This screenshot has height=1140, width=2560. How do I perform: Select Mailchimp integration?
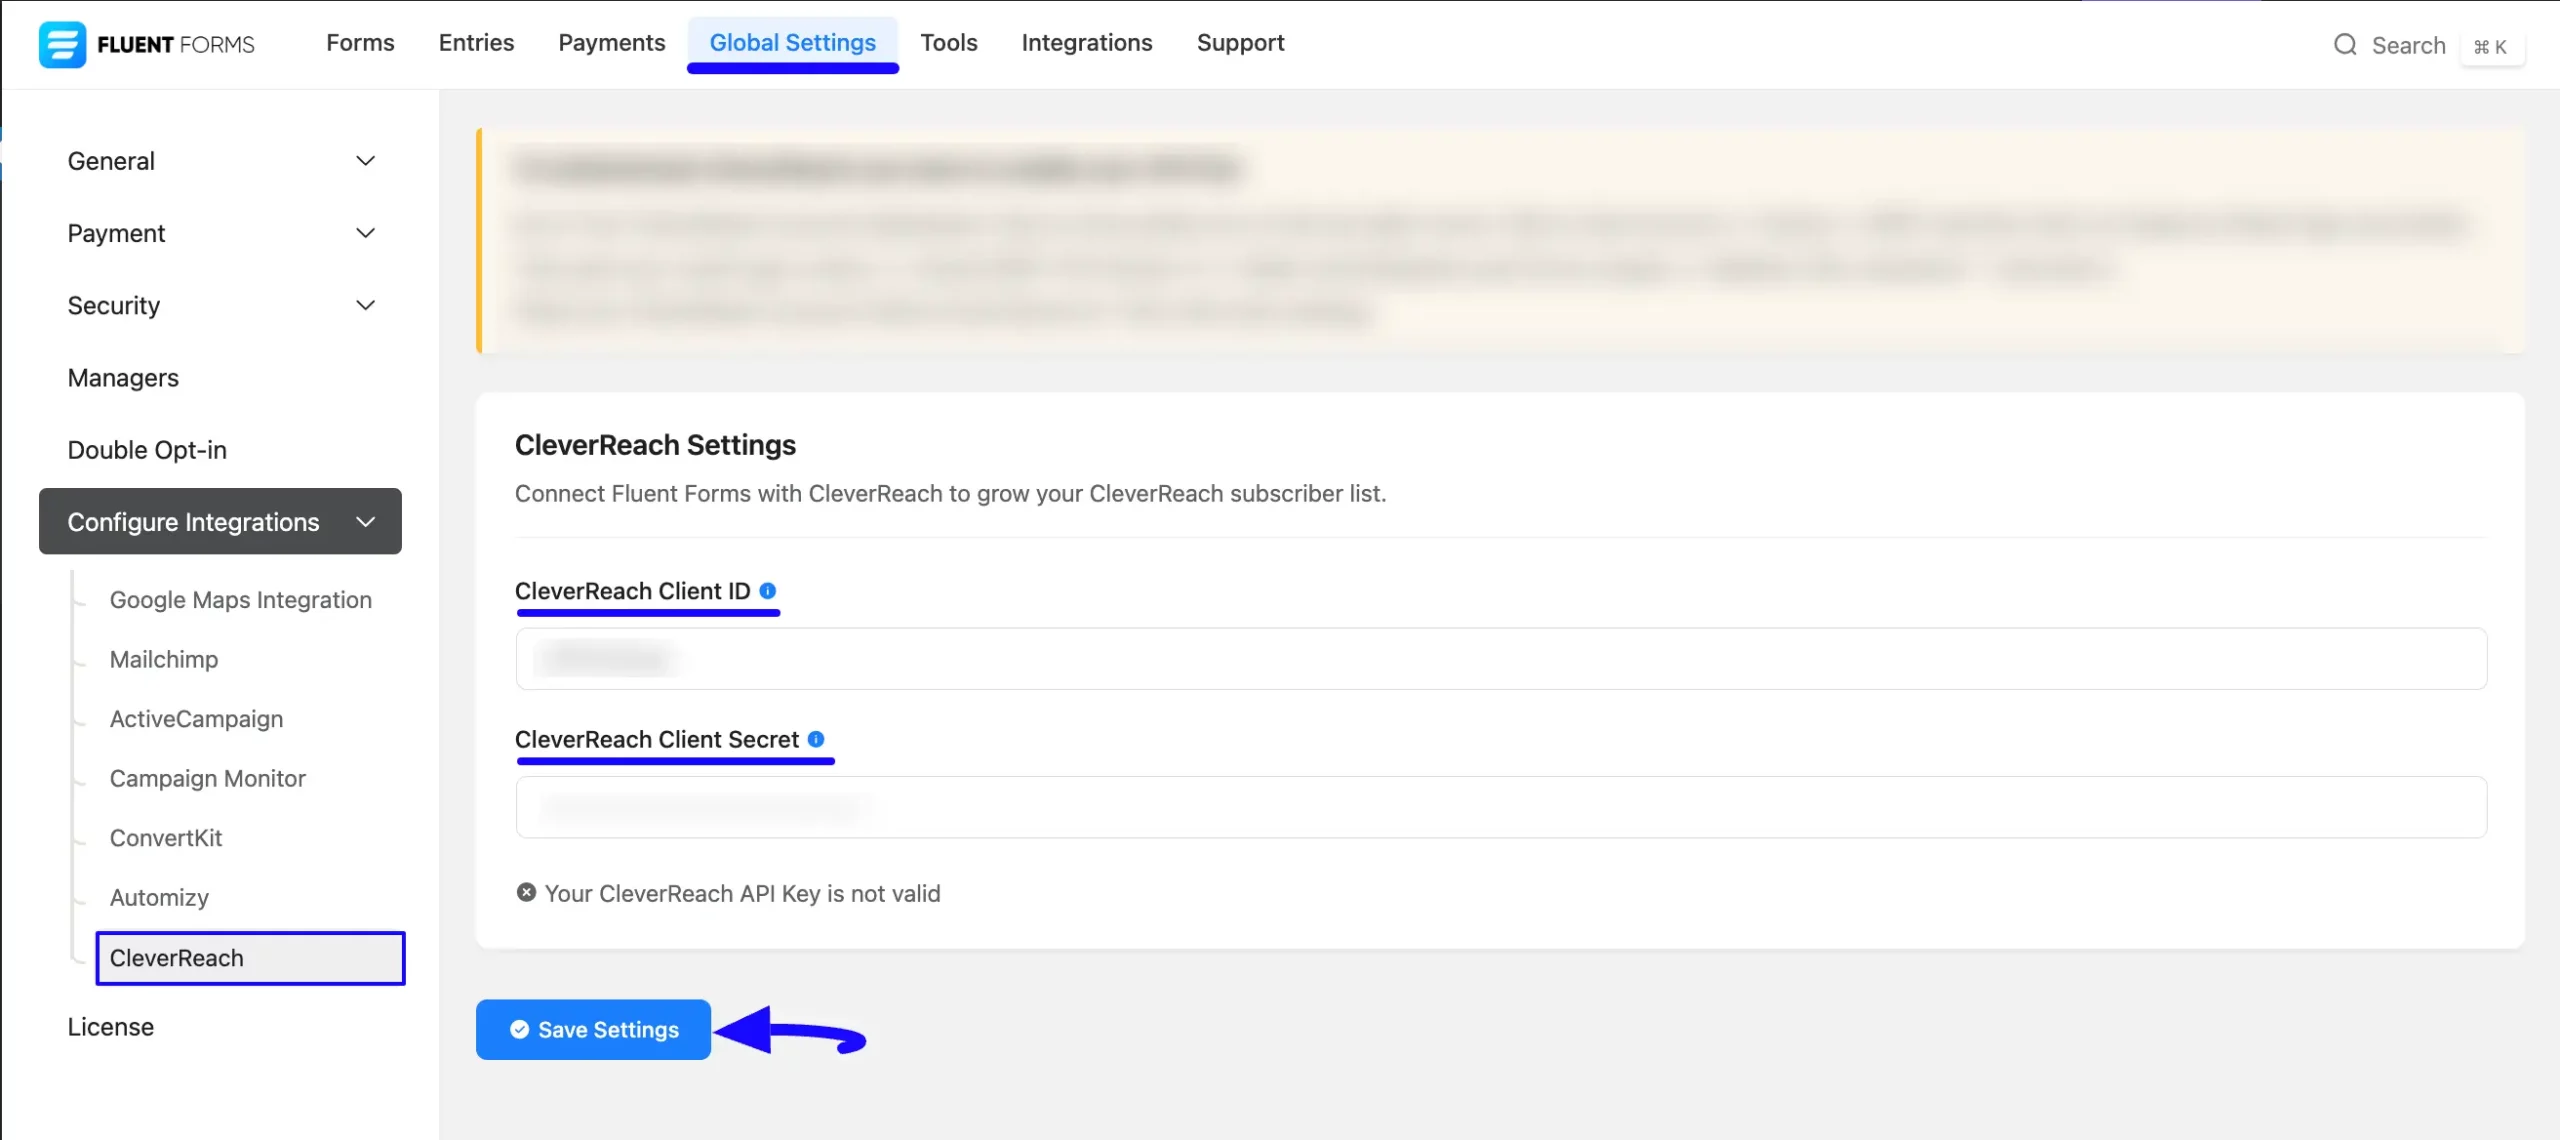point(163,660)
